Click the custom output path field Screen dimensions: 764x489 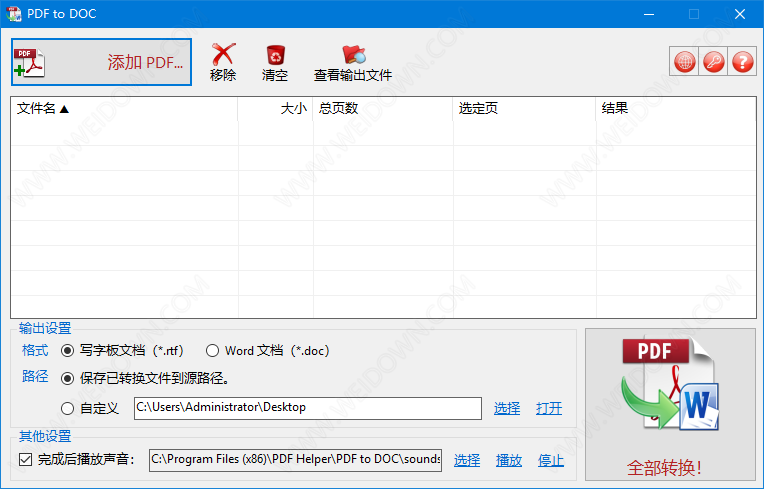[x=308, y=408]
